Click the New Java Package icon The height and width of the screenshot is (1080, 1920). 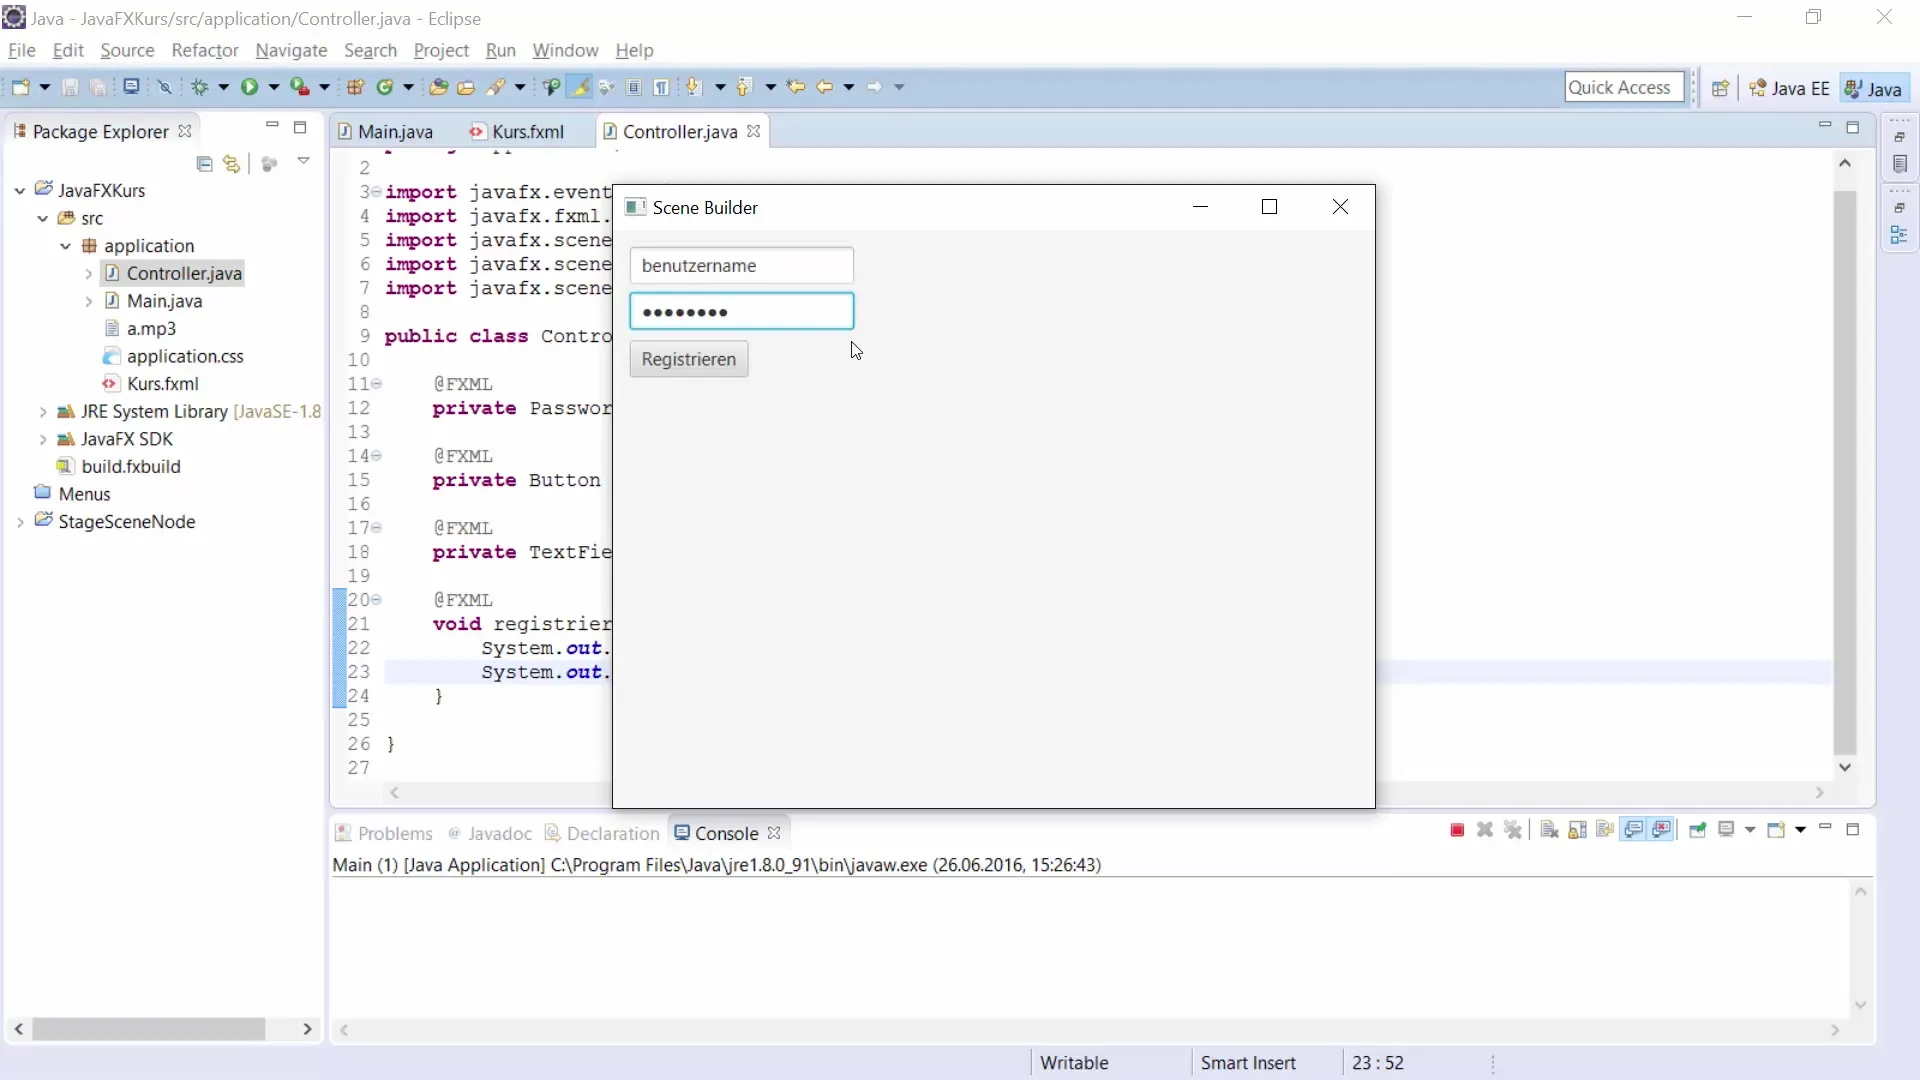point(355,87)
